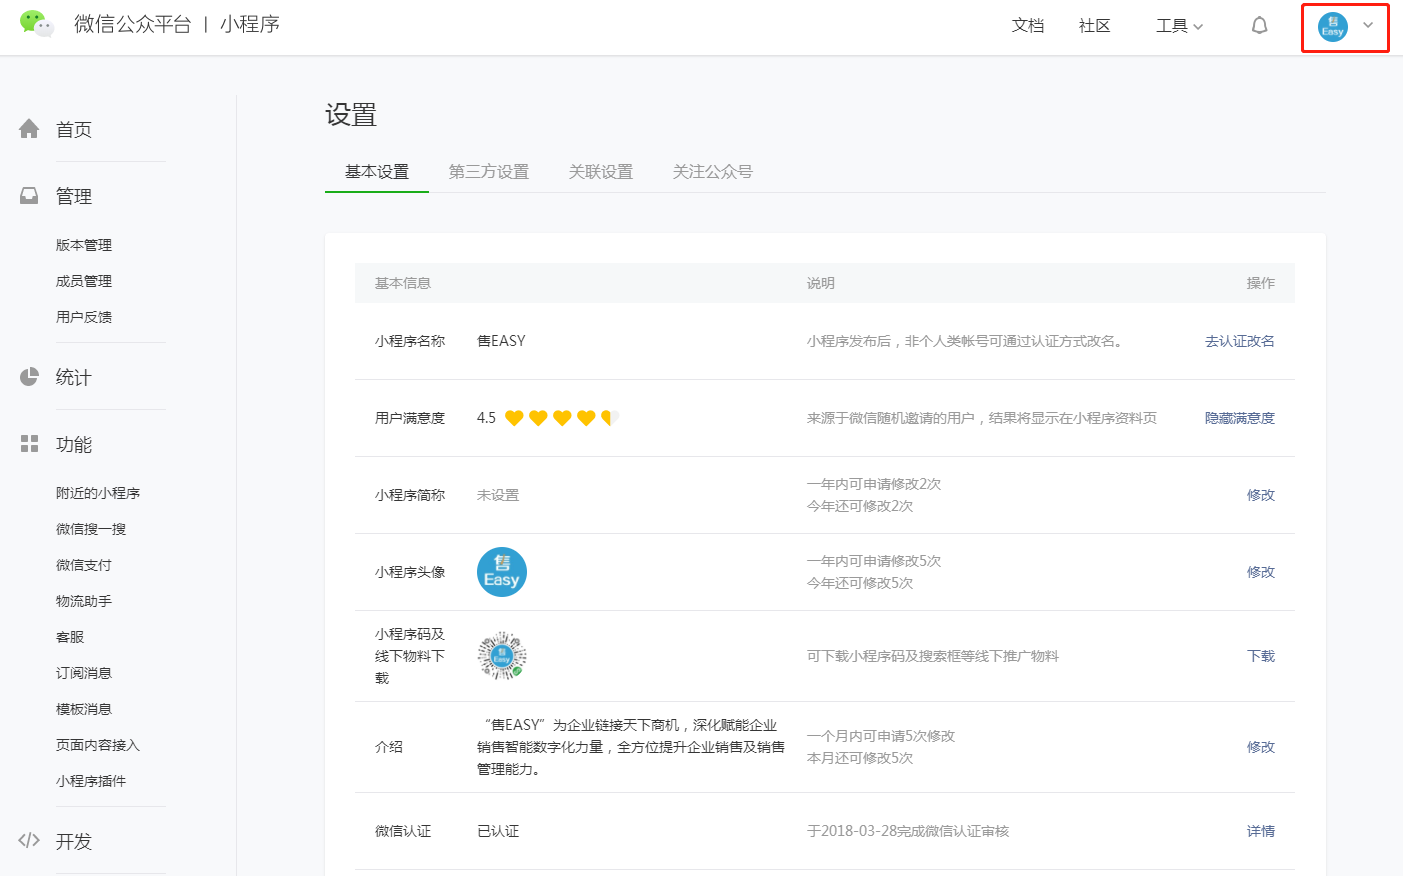Image resolution: width=1403 pixels, height=876 pixels.
Task: Click the account avatar in header
Action: [x=1332, y=27]
